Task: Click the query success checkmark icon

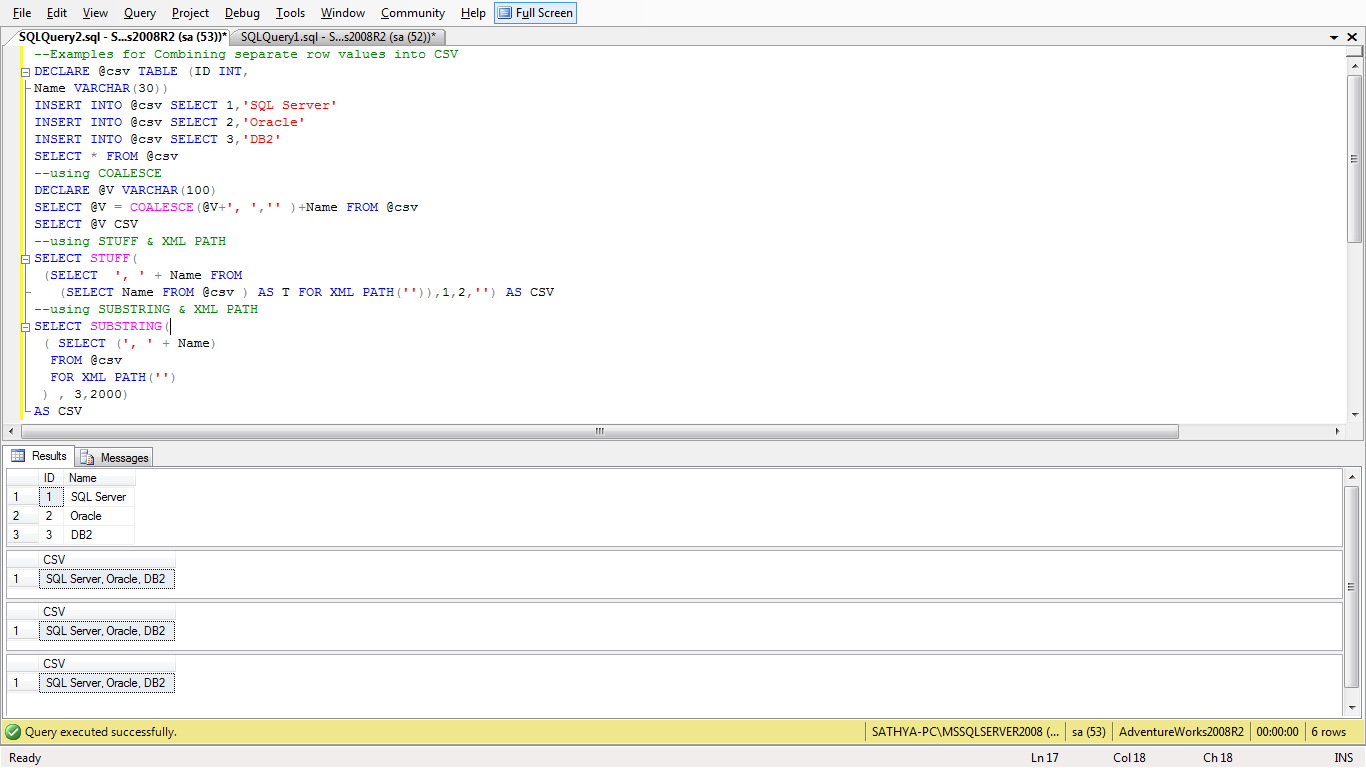Action: [x=13, y=732]
